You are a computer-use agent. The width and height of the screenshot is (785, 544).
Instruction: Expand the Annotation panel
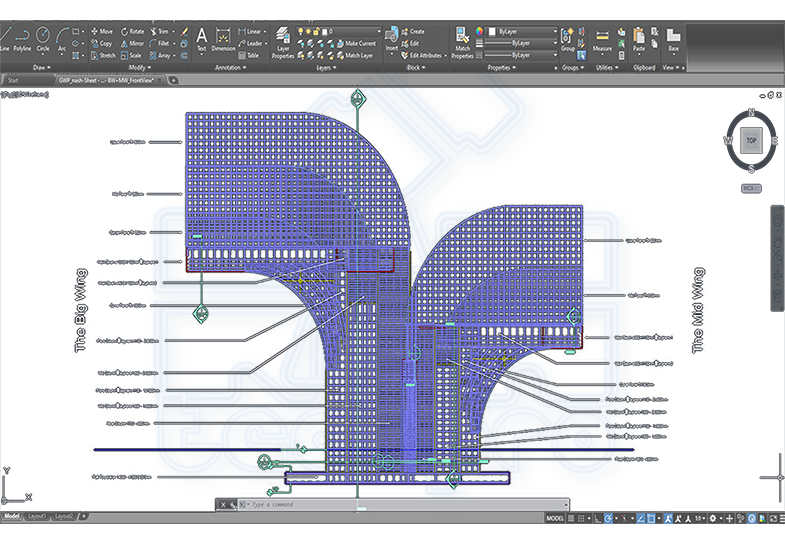coord(230,68)
